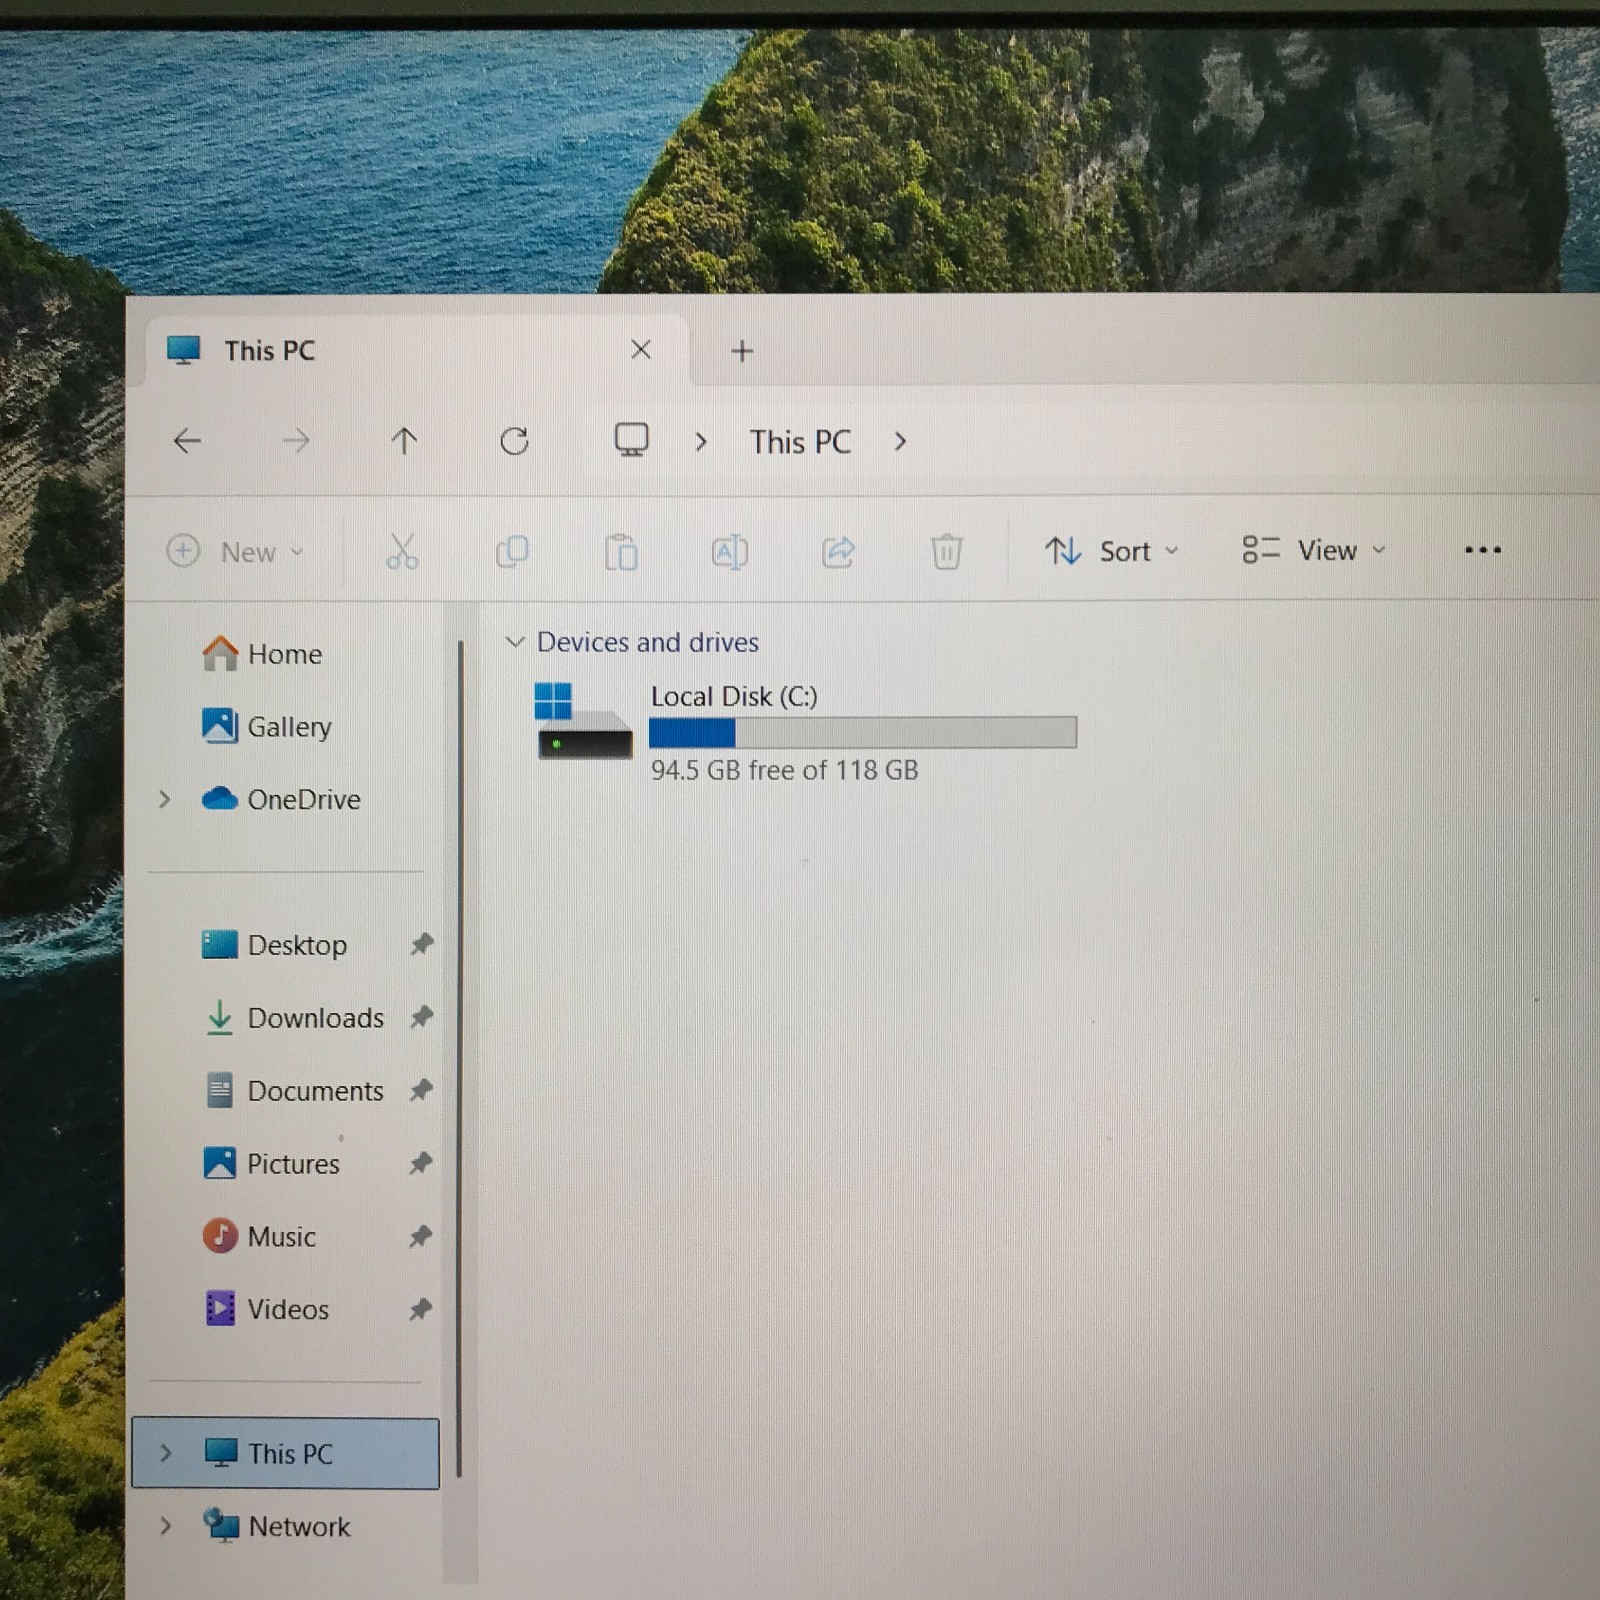The width and height of the screenshot is (1600, 1600).
Task: Click the Paste clipboard icon
Action: click(621, 551)
